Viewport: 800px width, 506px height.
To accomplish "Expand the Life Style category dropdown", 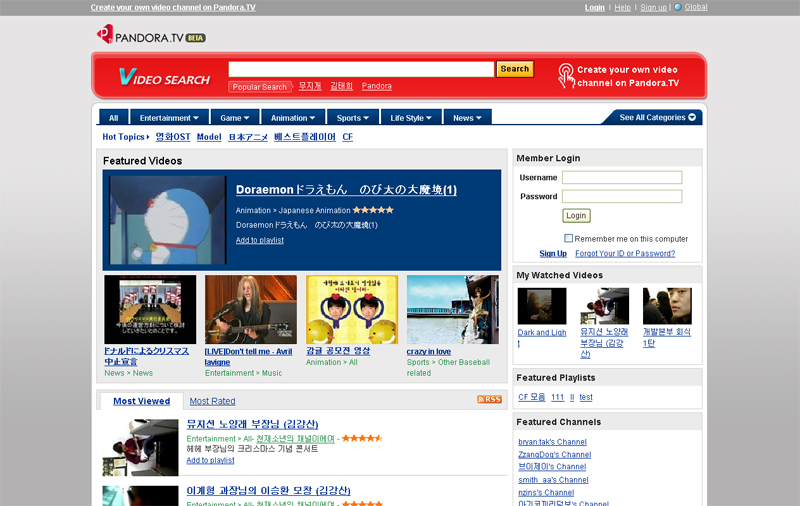I will coord(411,118).
